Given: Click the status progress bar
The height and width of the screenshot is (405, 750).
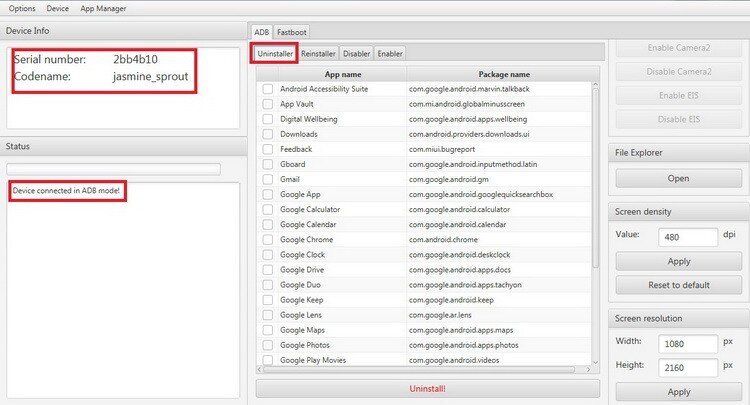Looking at the screenshot, I should click(113, 169).
